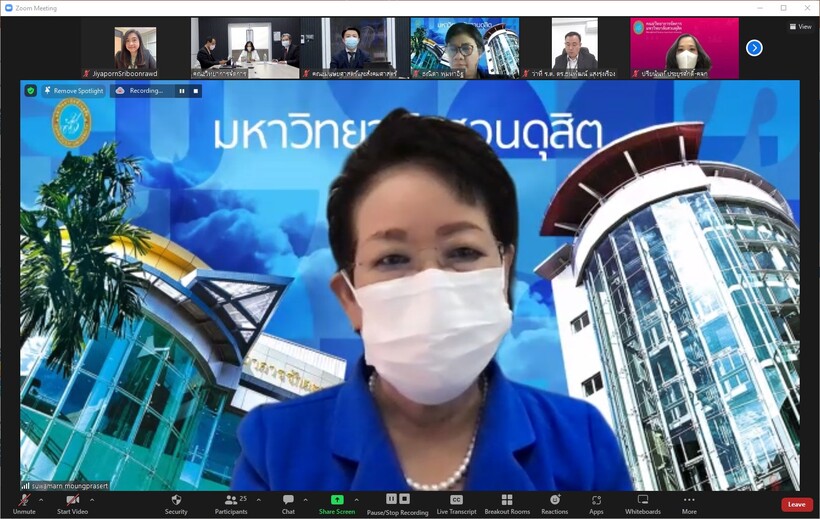Screen dimensions: 820x519
Task: Open the More menu
Action: pyautogui.click(x=689, y=503)
